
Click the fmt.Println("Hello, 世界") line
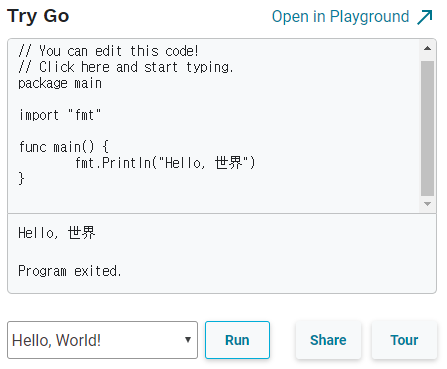[165, 163]
